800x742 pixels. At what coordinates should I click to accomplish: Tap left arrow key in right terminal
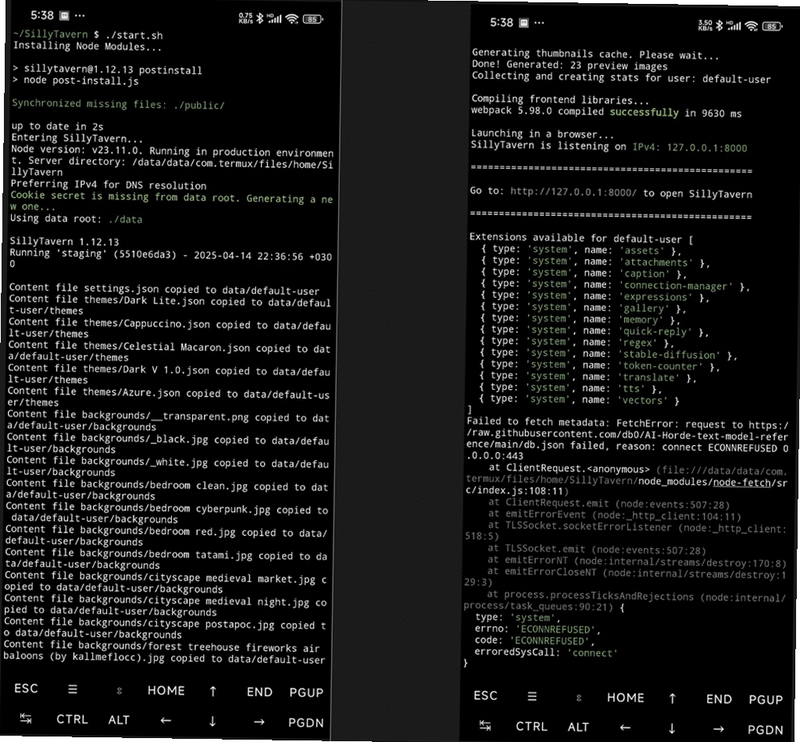[x=625, y=728]
